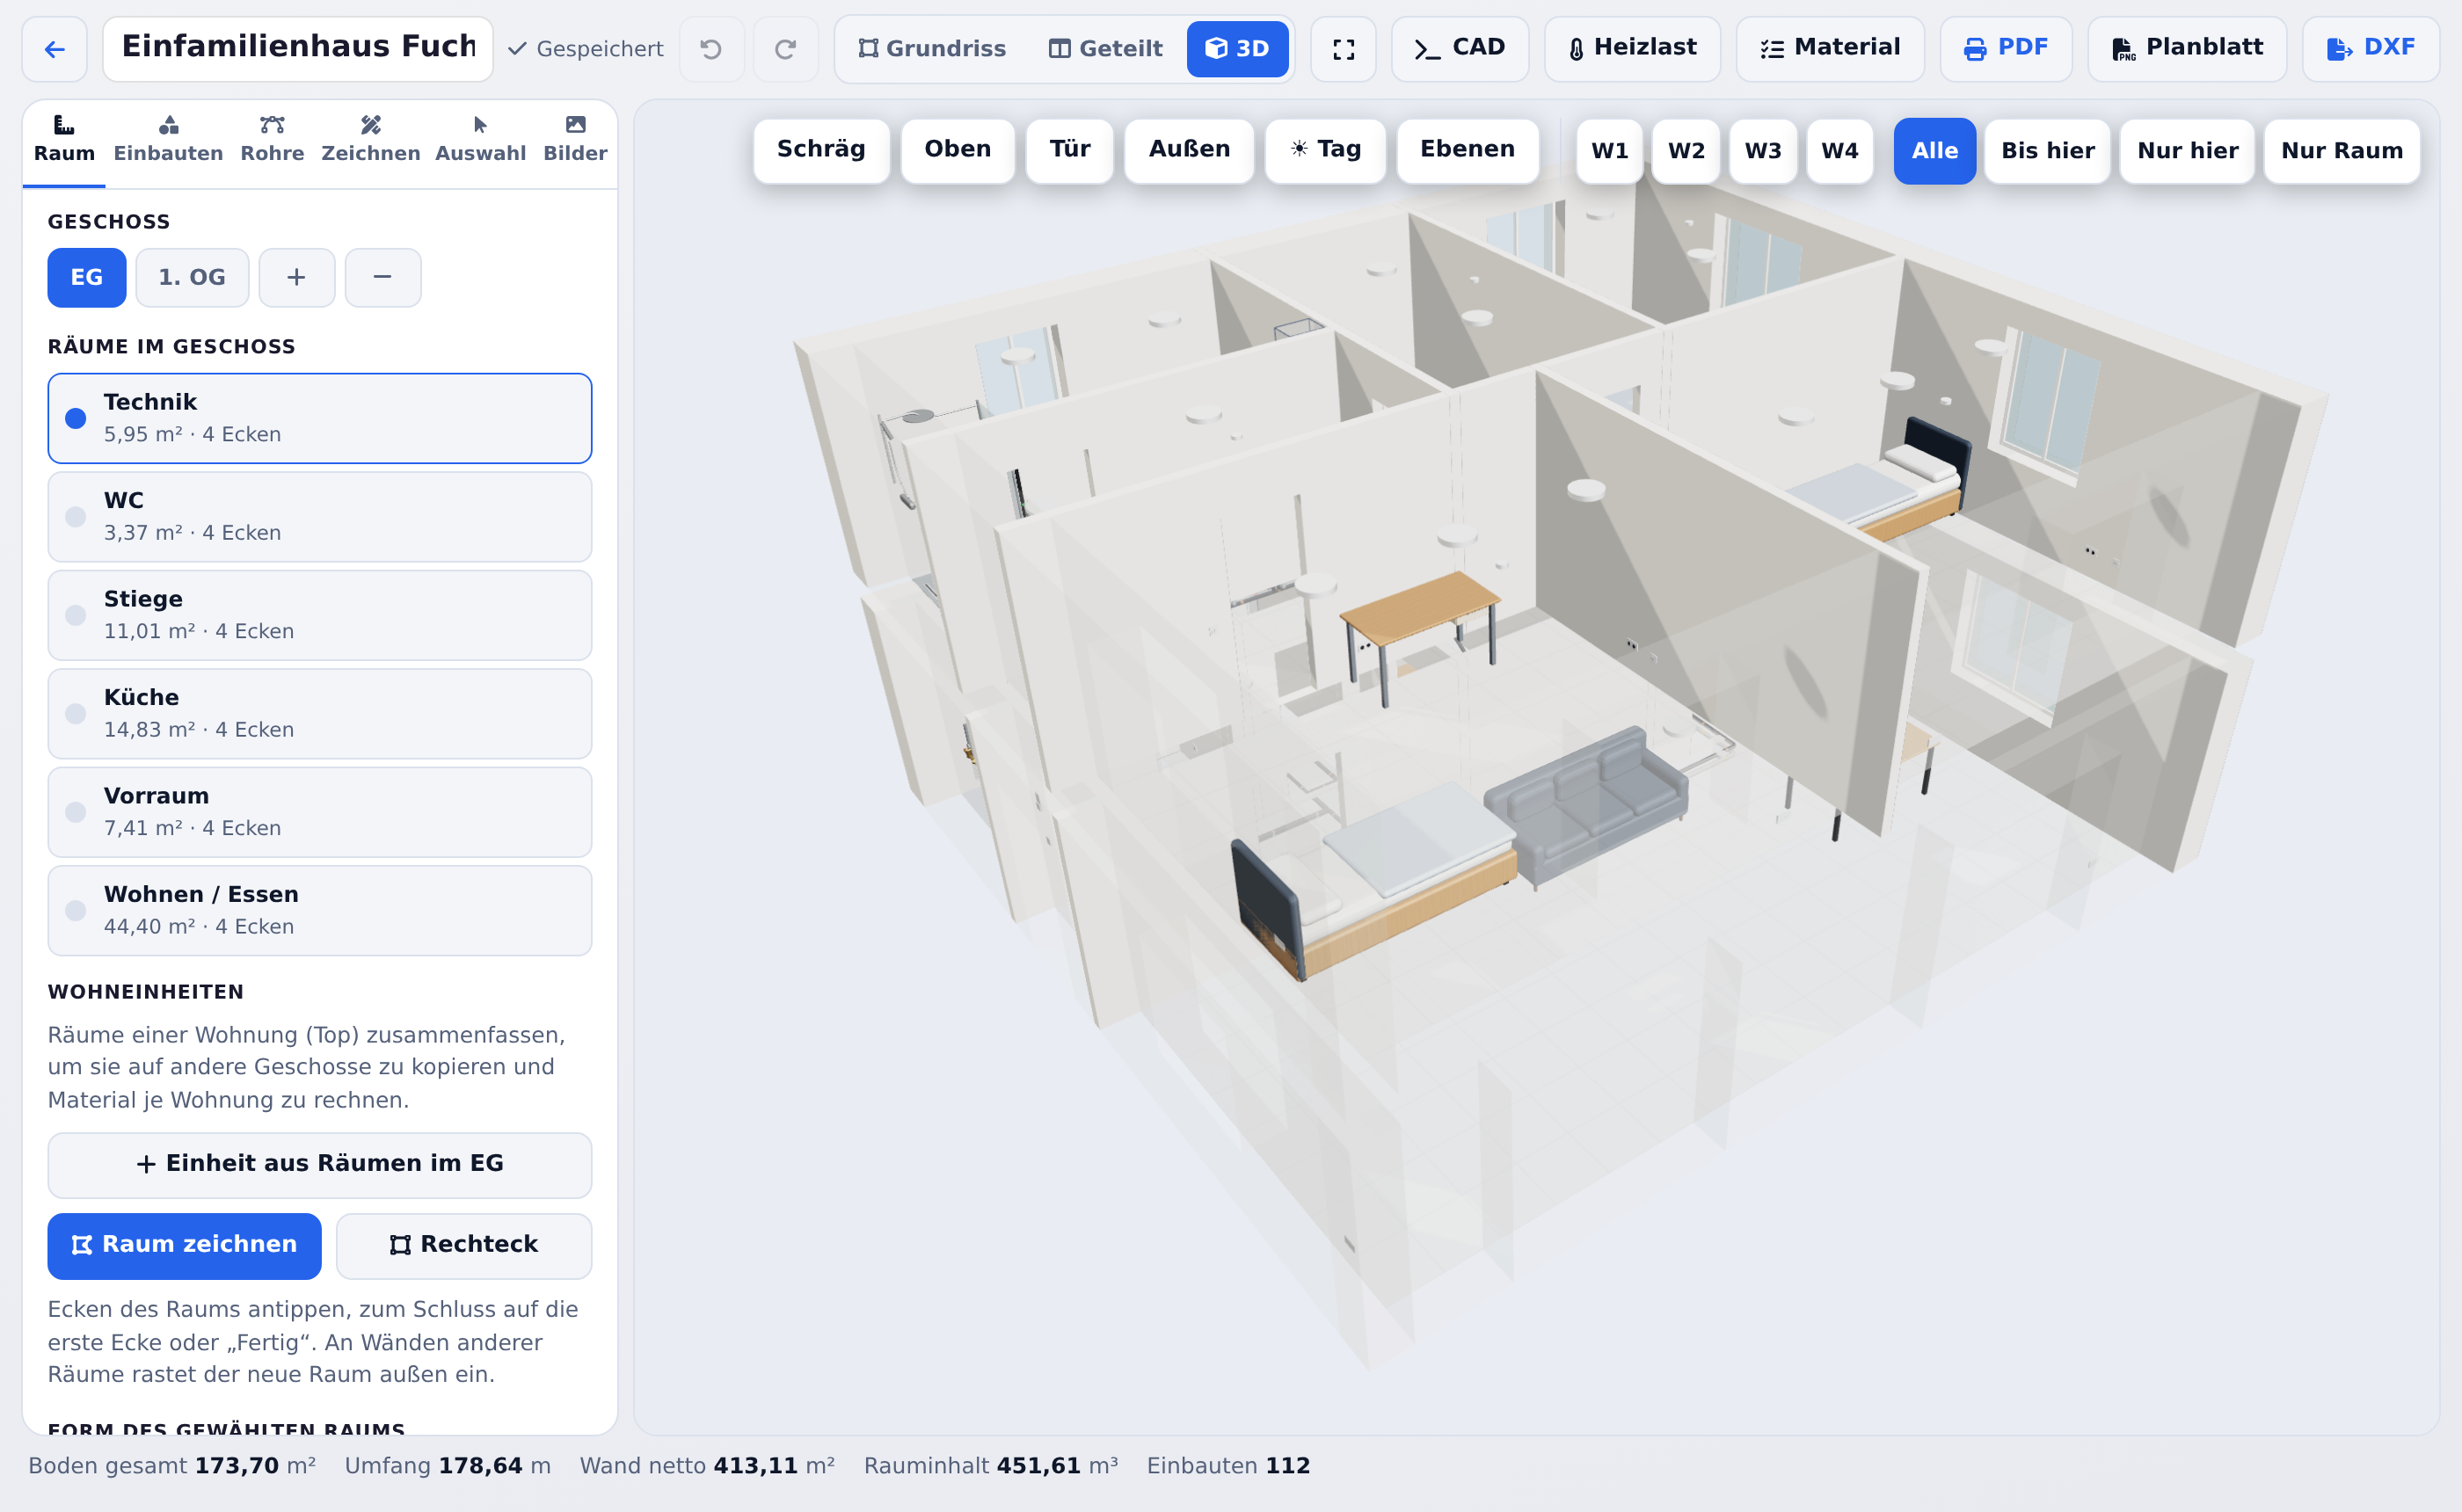Screen dimensions: 2462x1512
Task: Open the Rohre tab
Action: tap(272, 139)
